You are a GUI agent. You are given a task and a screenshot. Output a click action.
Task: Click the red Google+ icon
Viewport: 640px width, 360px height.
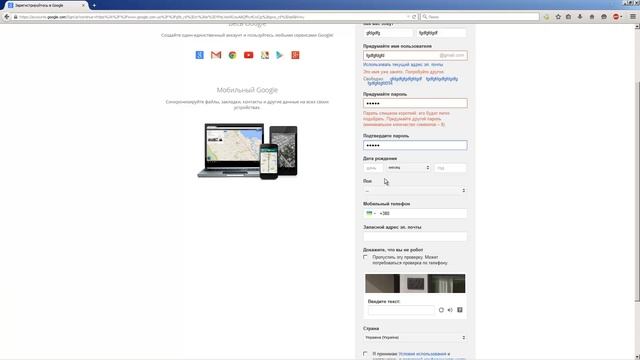pyautogui.click(x=296, y=55)
